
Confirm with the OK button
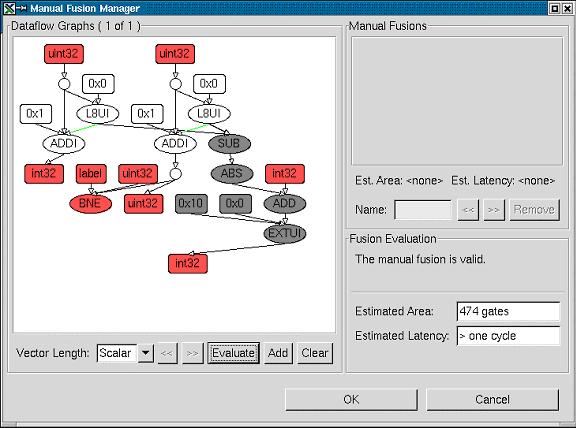tap(351, 400)
